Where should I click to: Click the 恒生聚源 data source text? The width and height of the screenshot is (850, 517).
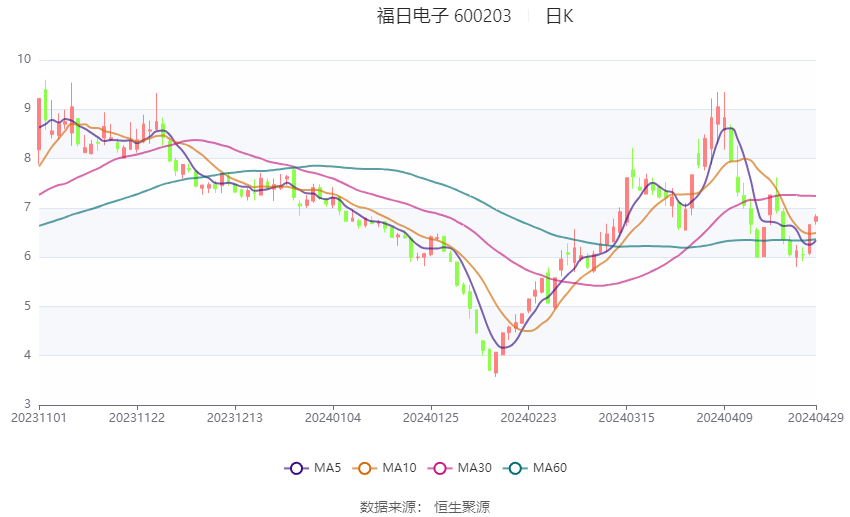(462, 507)
